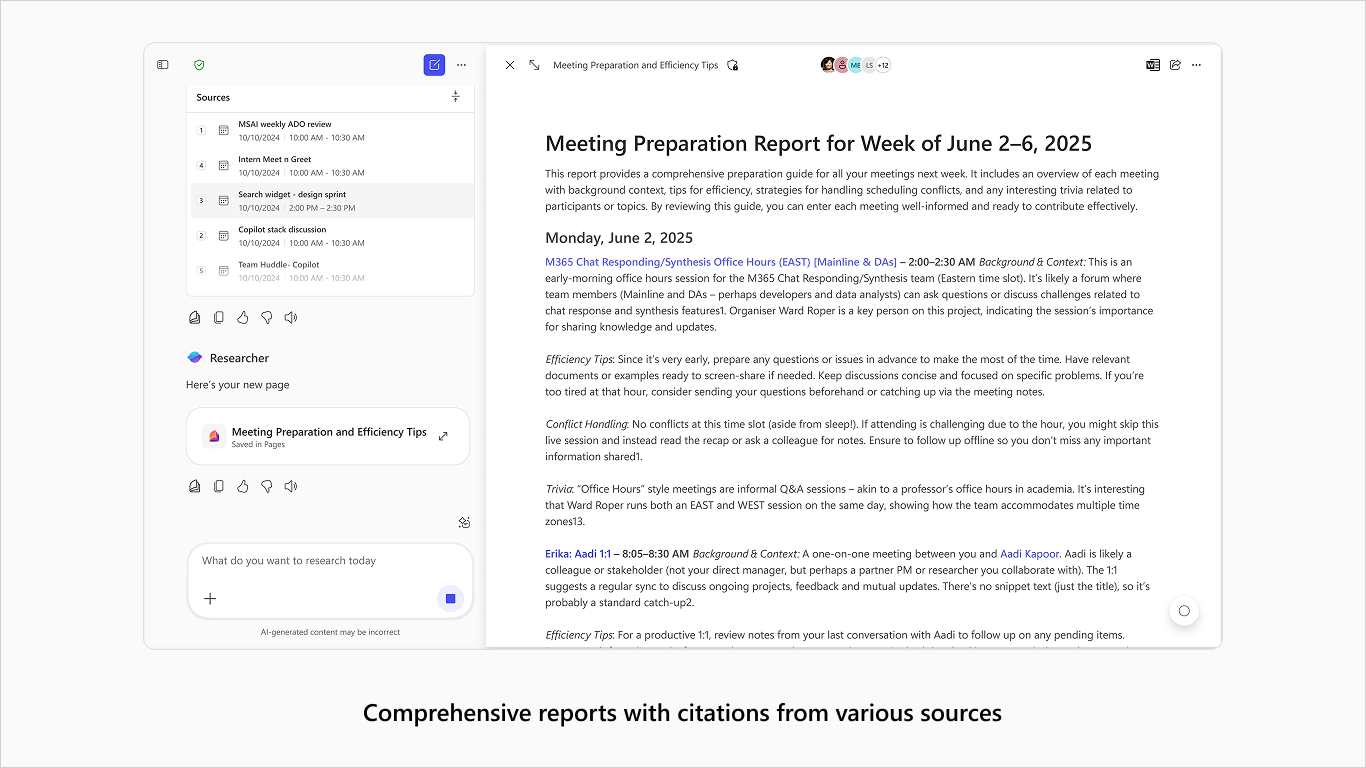
Task: Click calendar icon beside Copilot stack discussion
Action: point(224,236)
